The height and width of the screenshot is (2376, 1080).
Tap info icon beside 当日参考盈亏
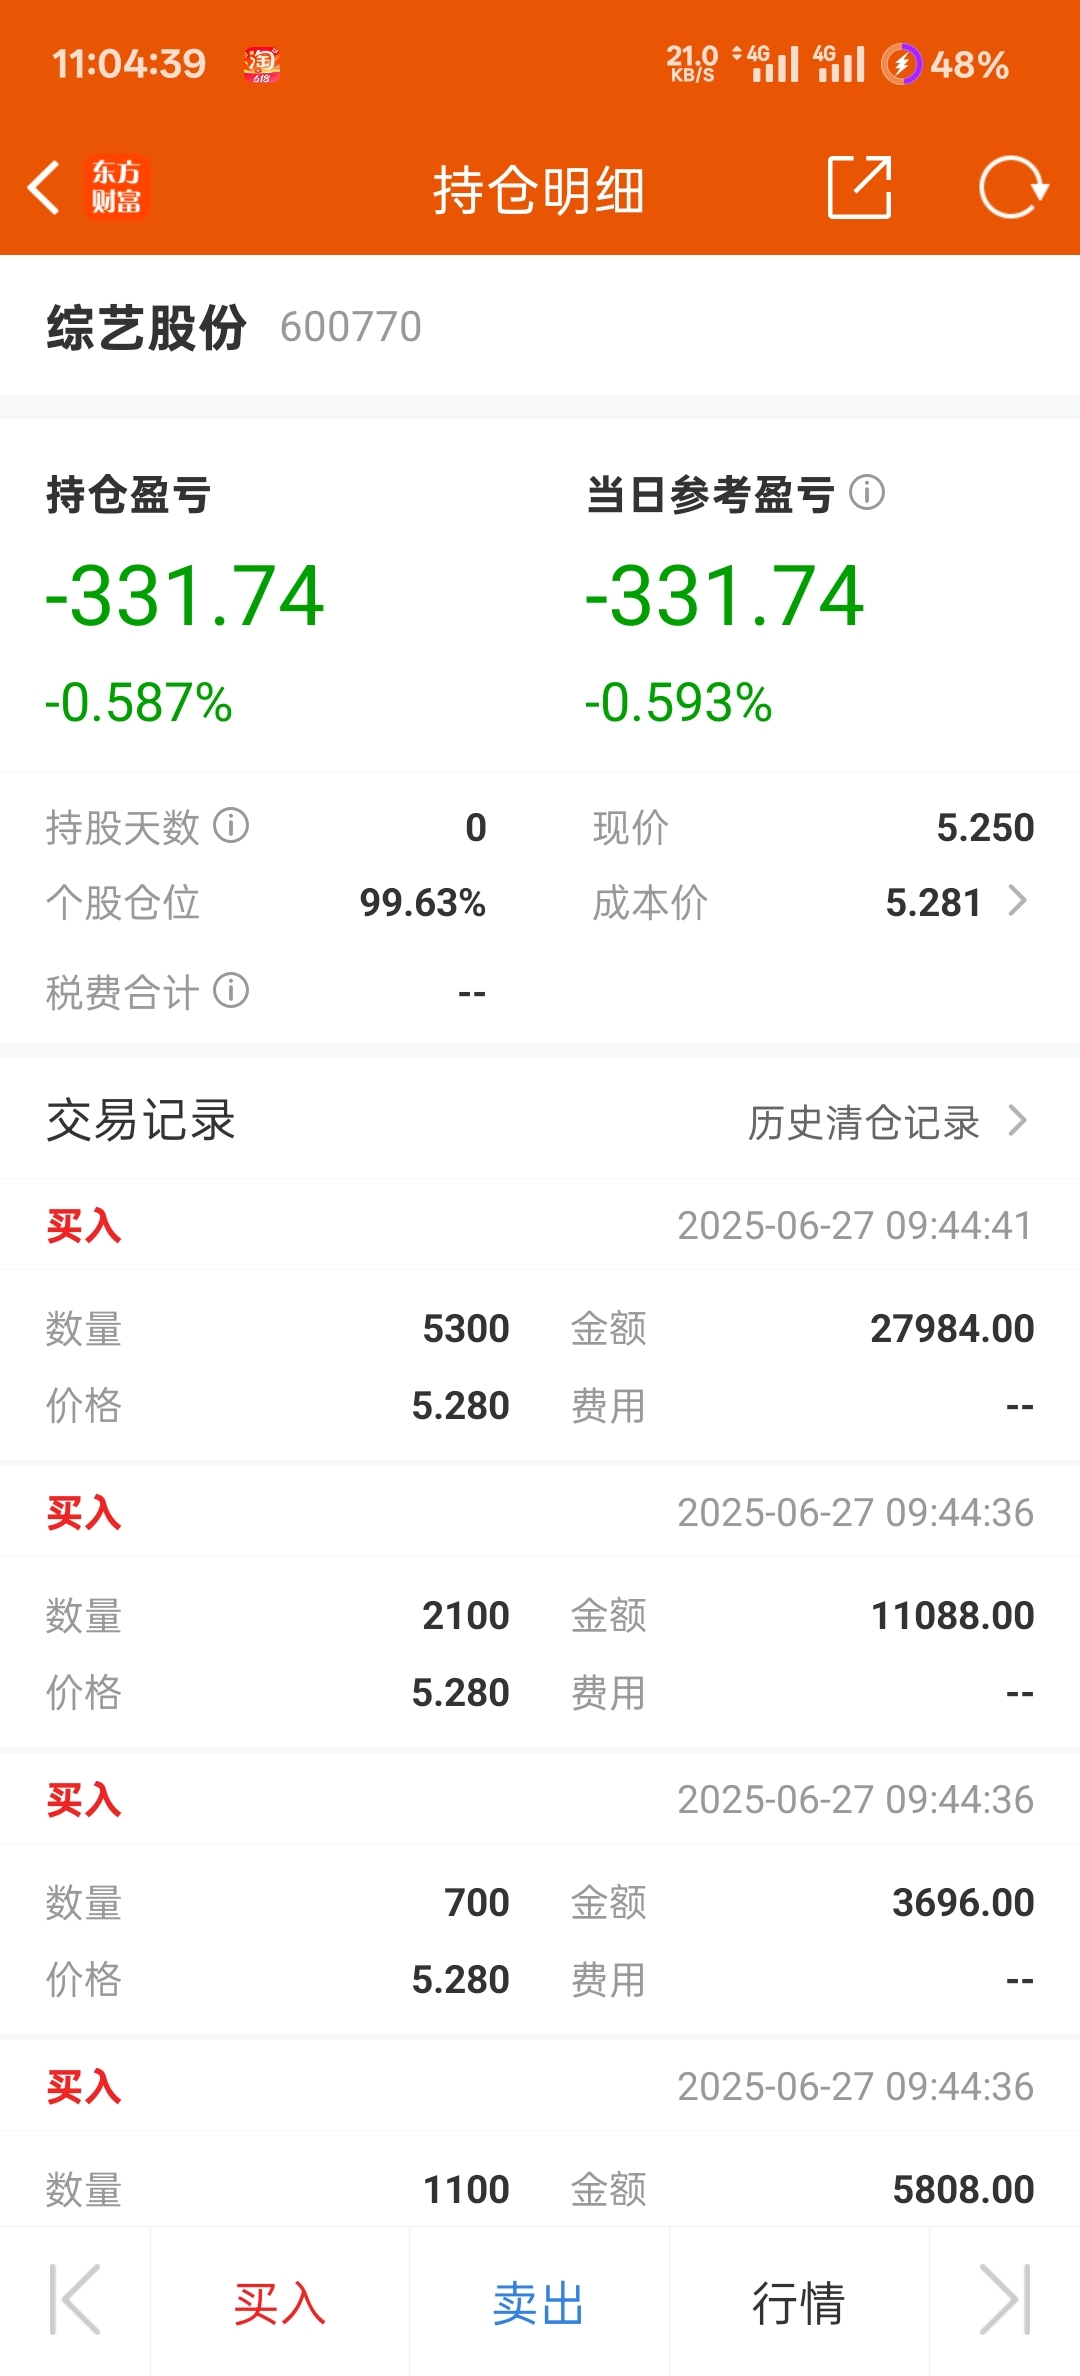coord(867,492)
